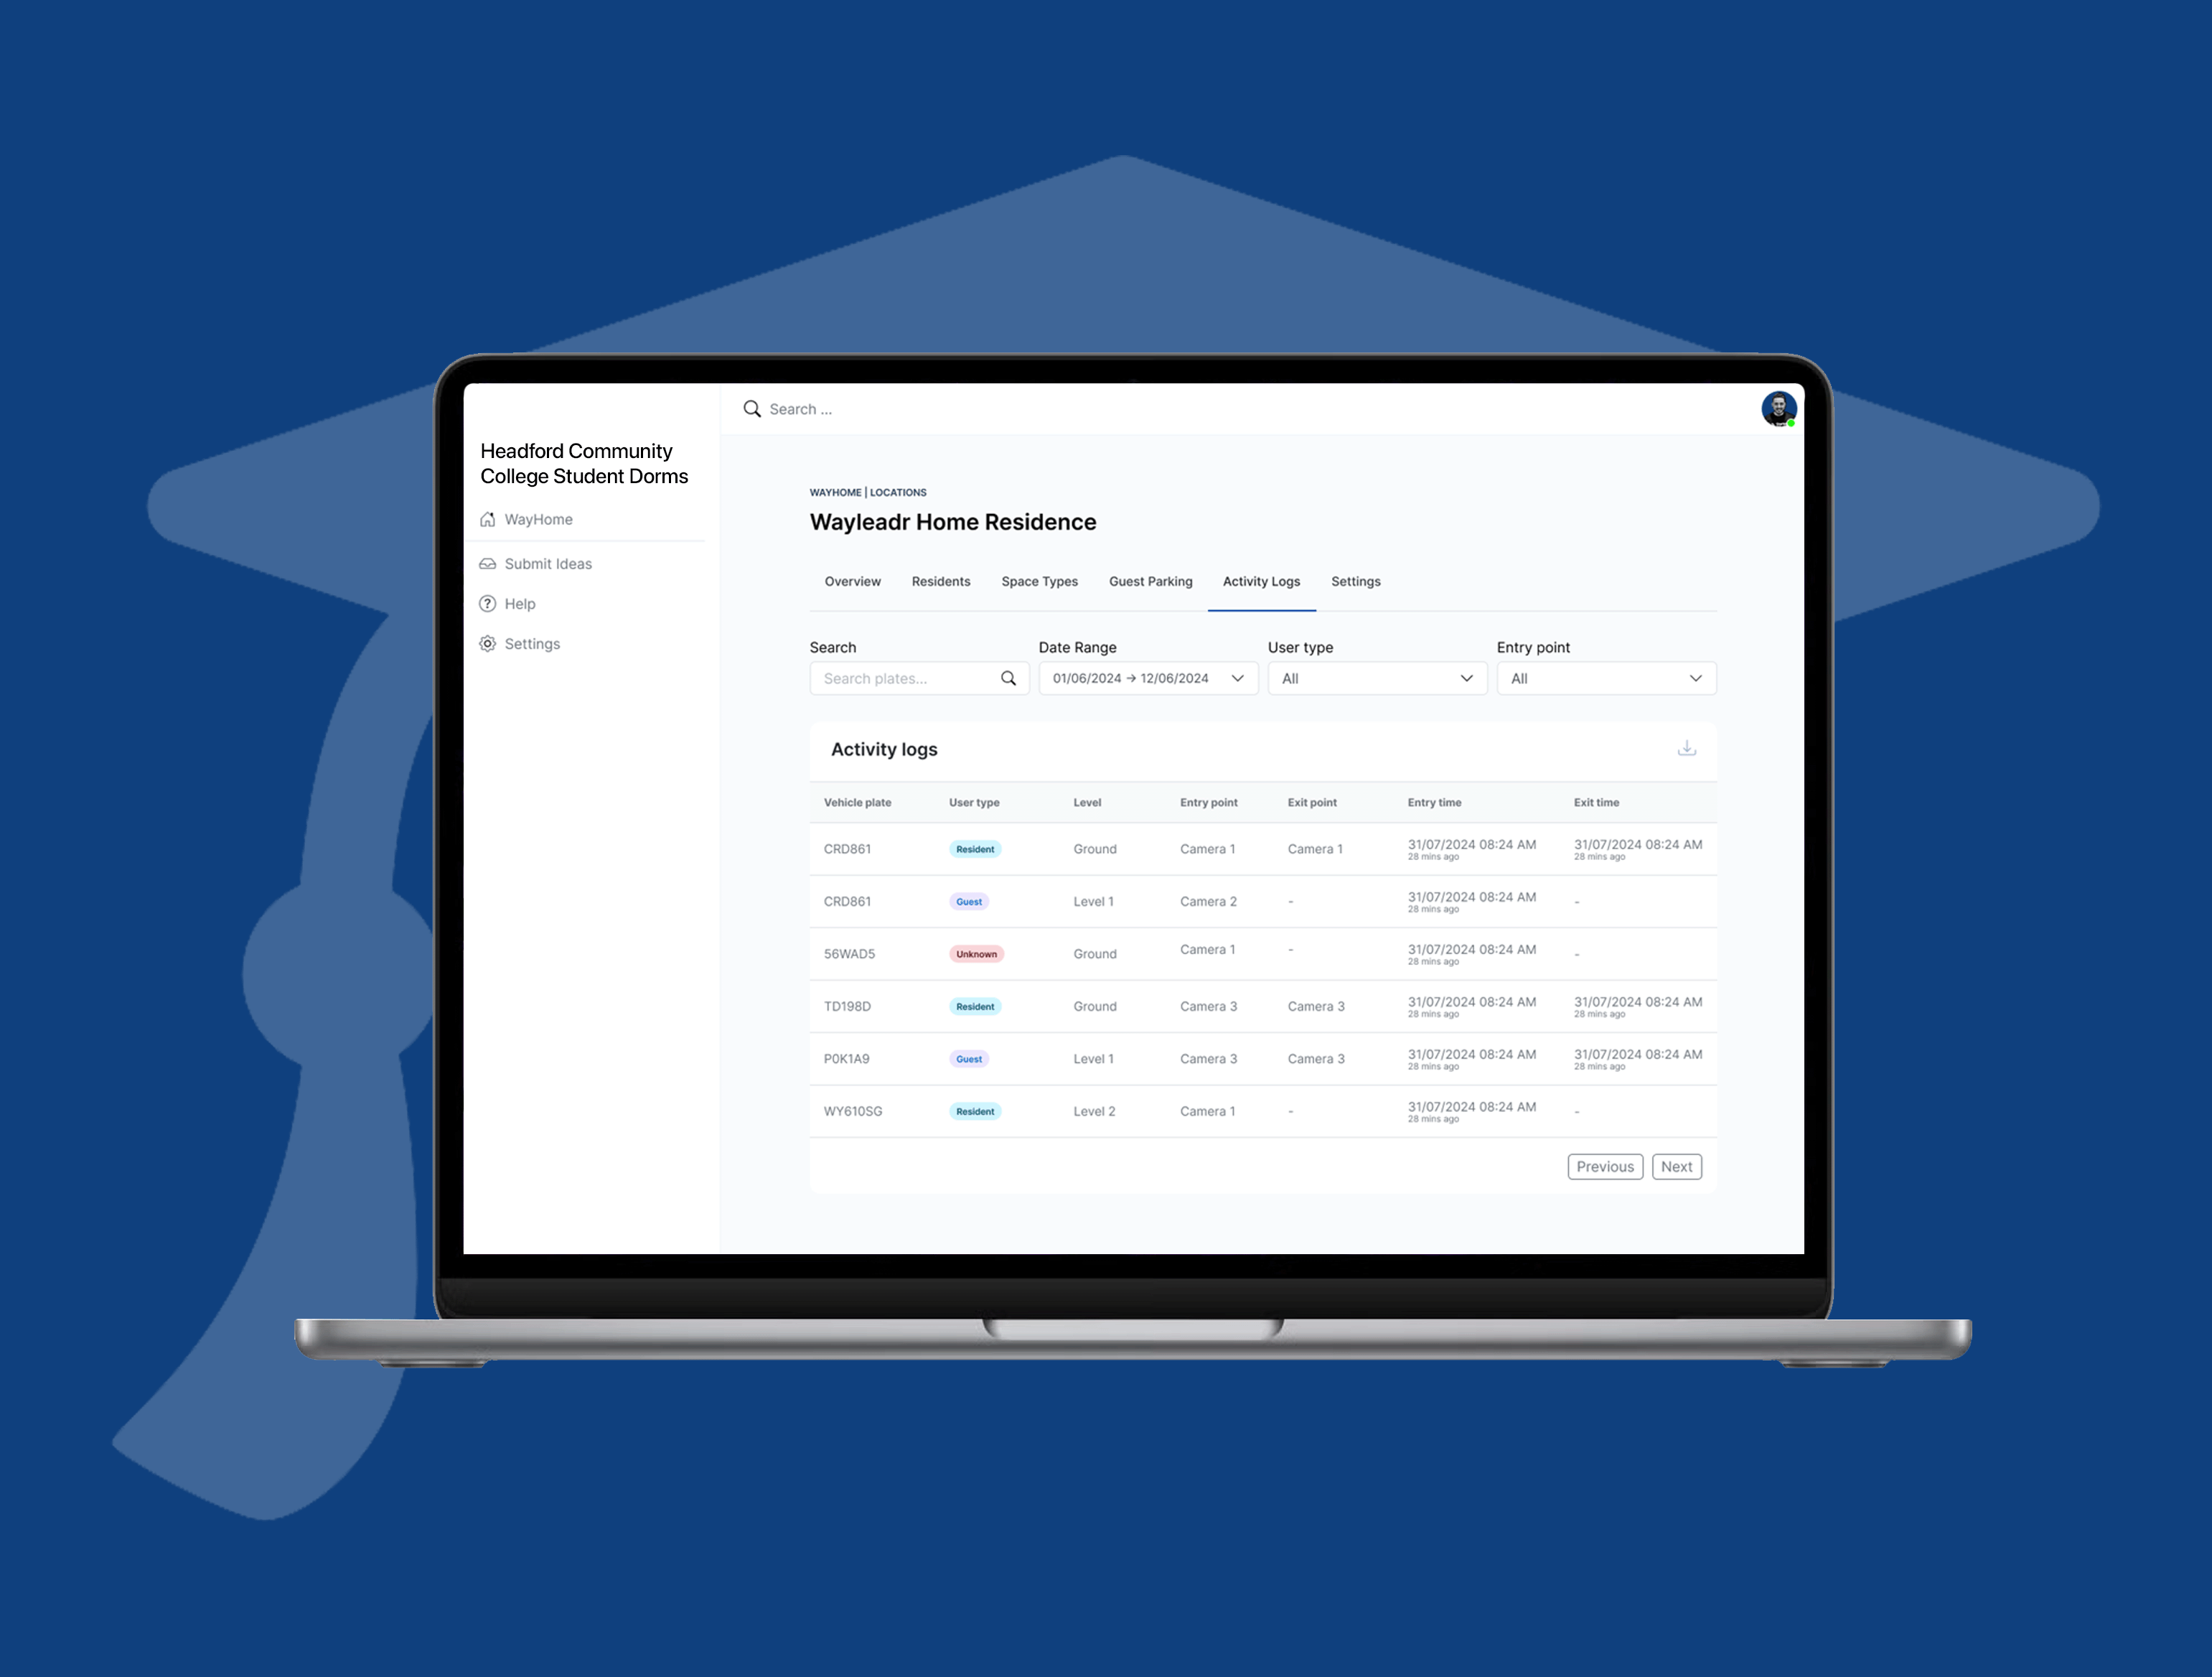Toggle the Space Types tab view
This screenshot has width=2212, height=1677.
pos(1039,581)
